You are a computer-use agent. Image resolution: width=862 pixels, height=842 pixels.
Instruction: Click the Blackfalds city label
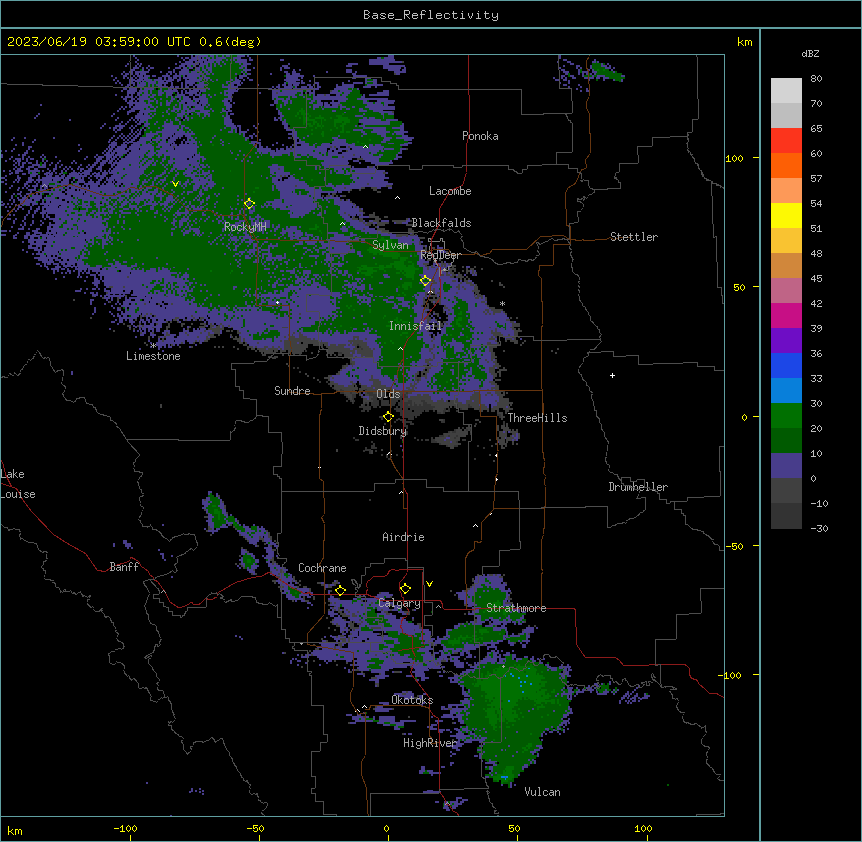point(441,223)
